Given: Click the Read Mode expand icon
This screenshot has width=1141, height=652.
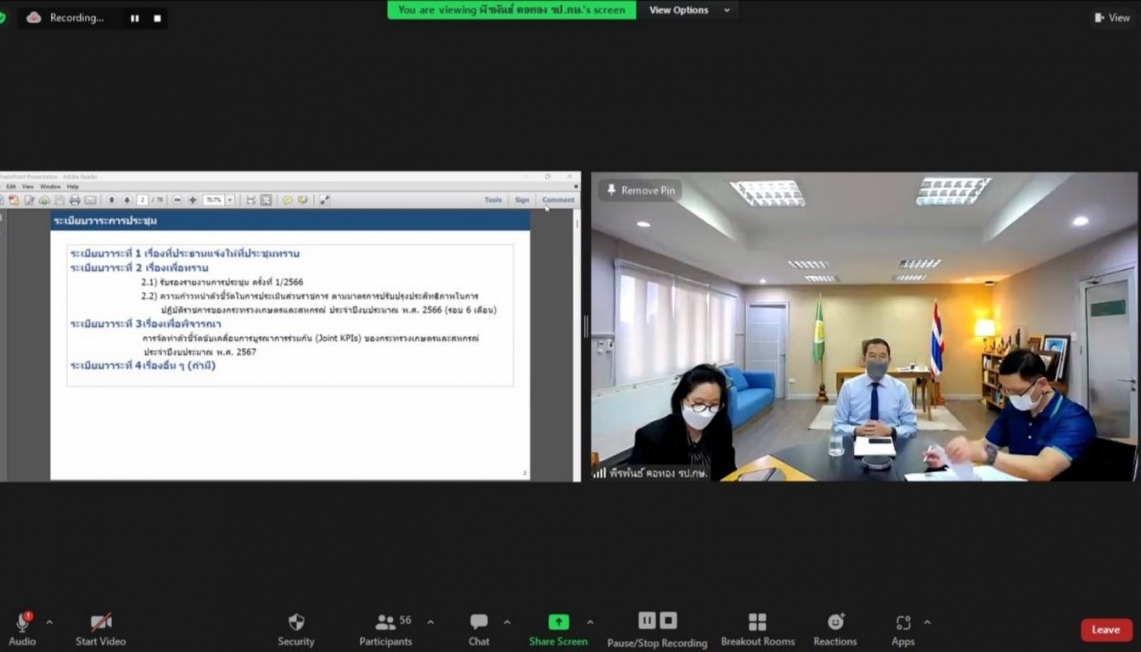Looking at the screenshot, I should (325, 200).
